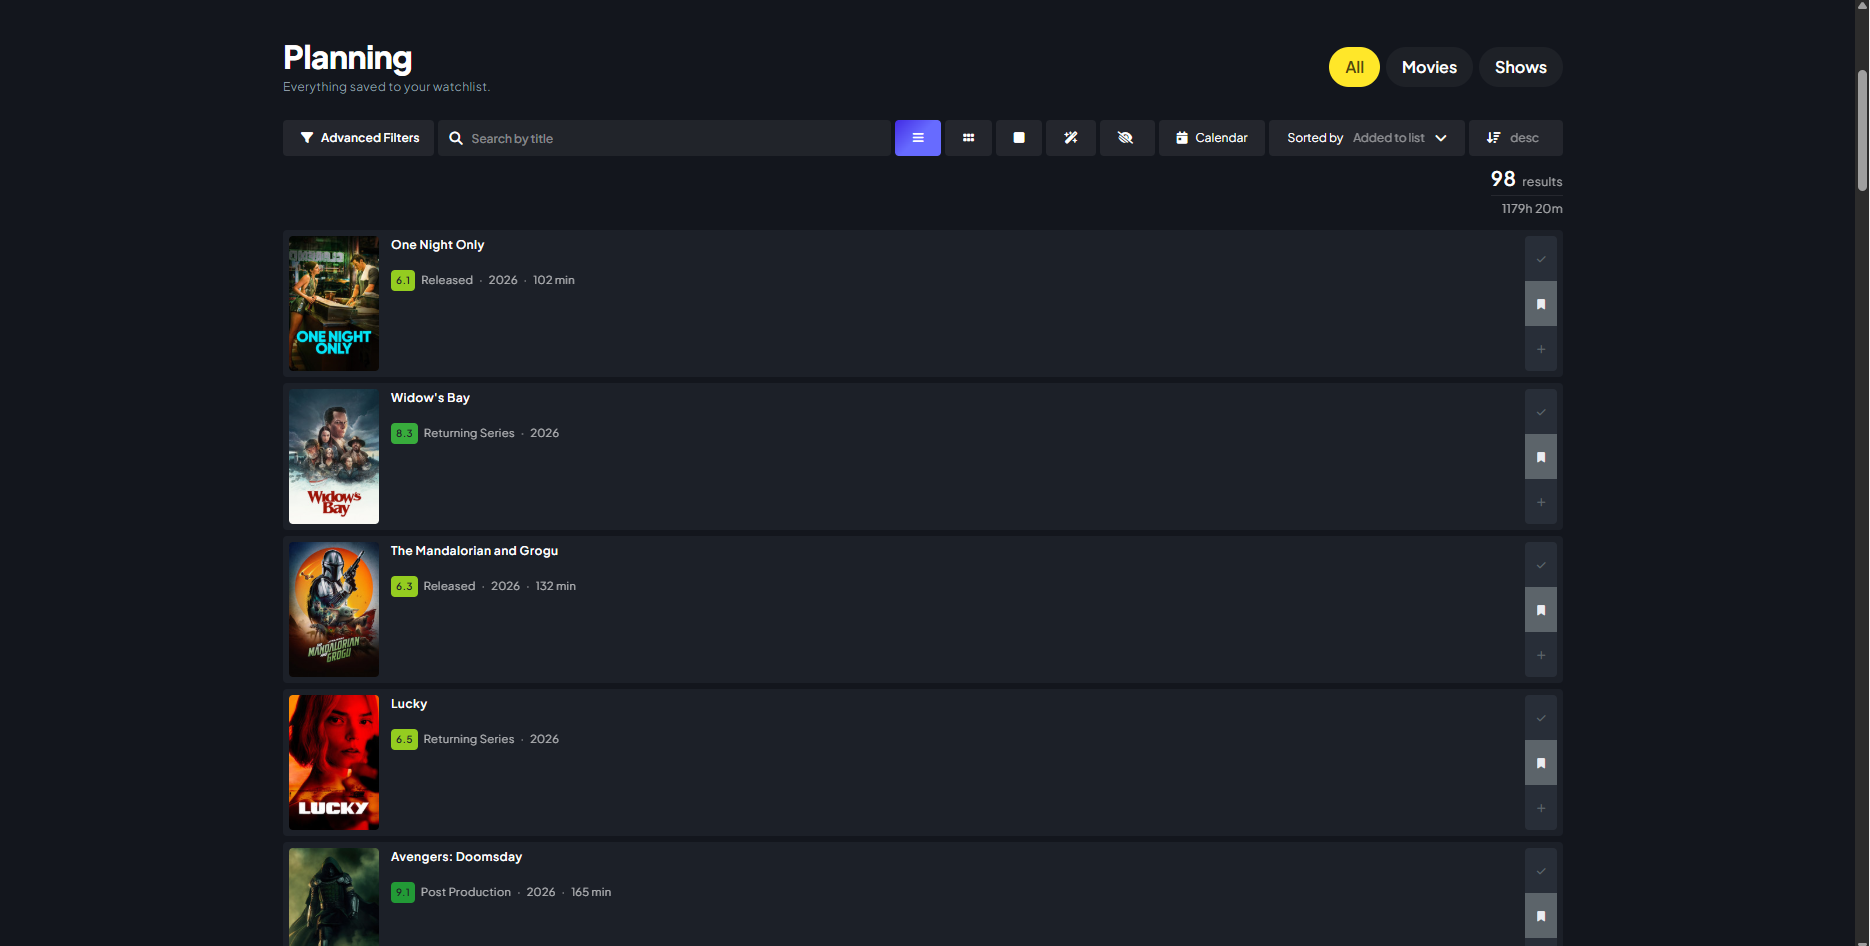Focus the Search by title field
Screen dimensions: 1870x946
click(x=664, y=138)
